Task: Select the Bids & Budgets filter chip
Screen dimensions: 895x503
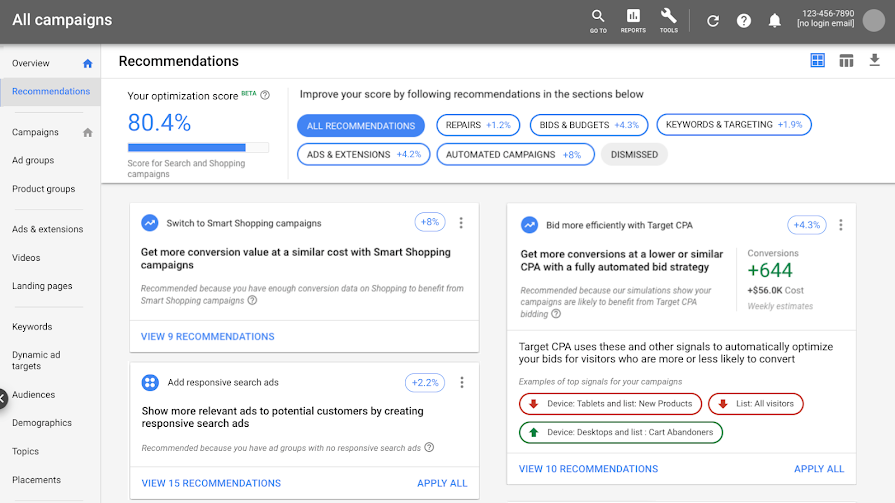Action: tap(589, 125)
